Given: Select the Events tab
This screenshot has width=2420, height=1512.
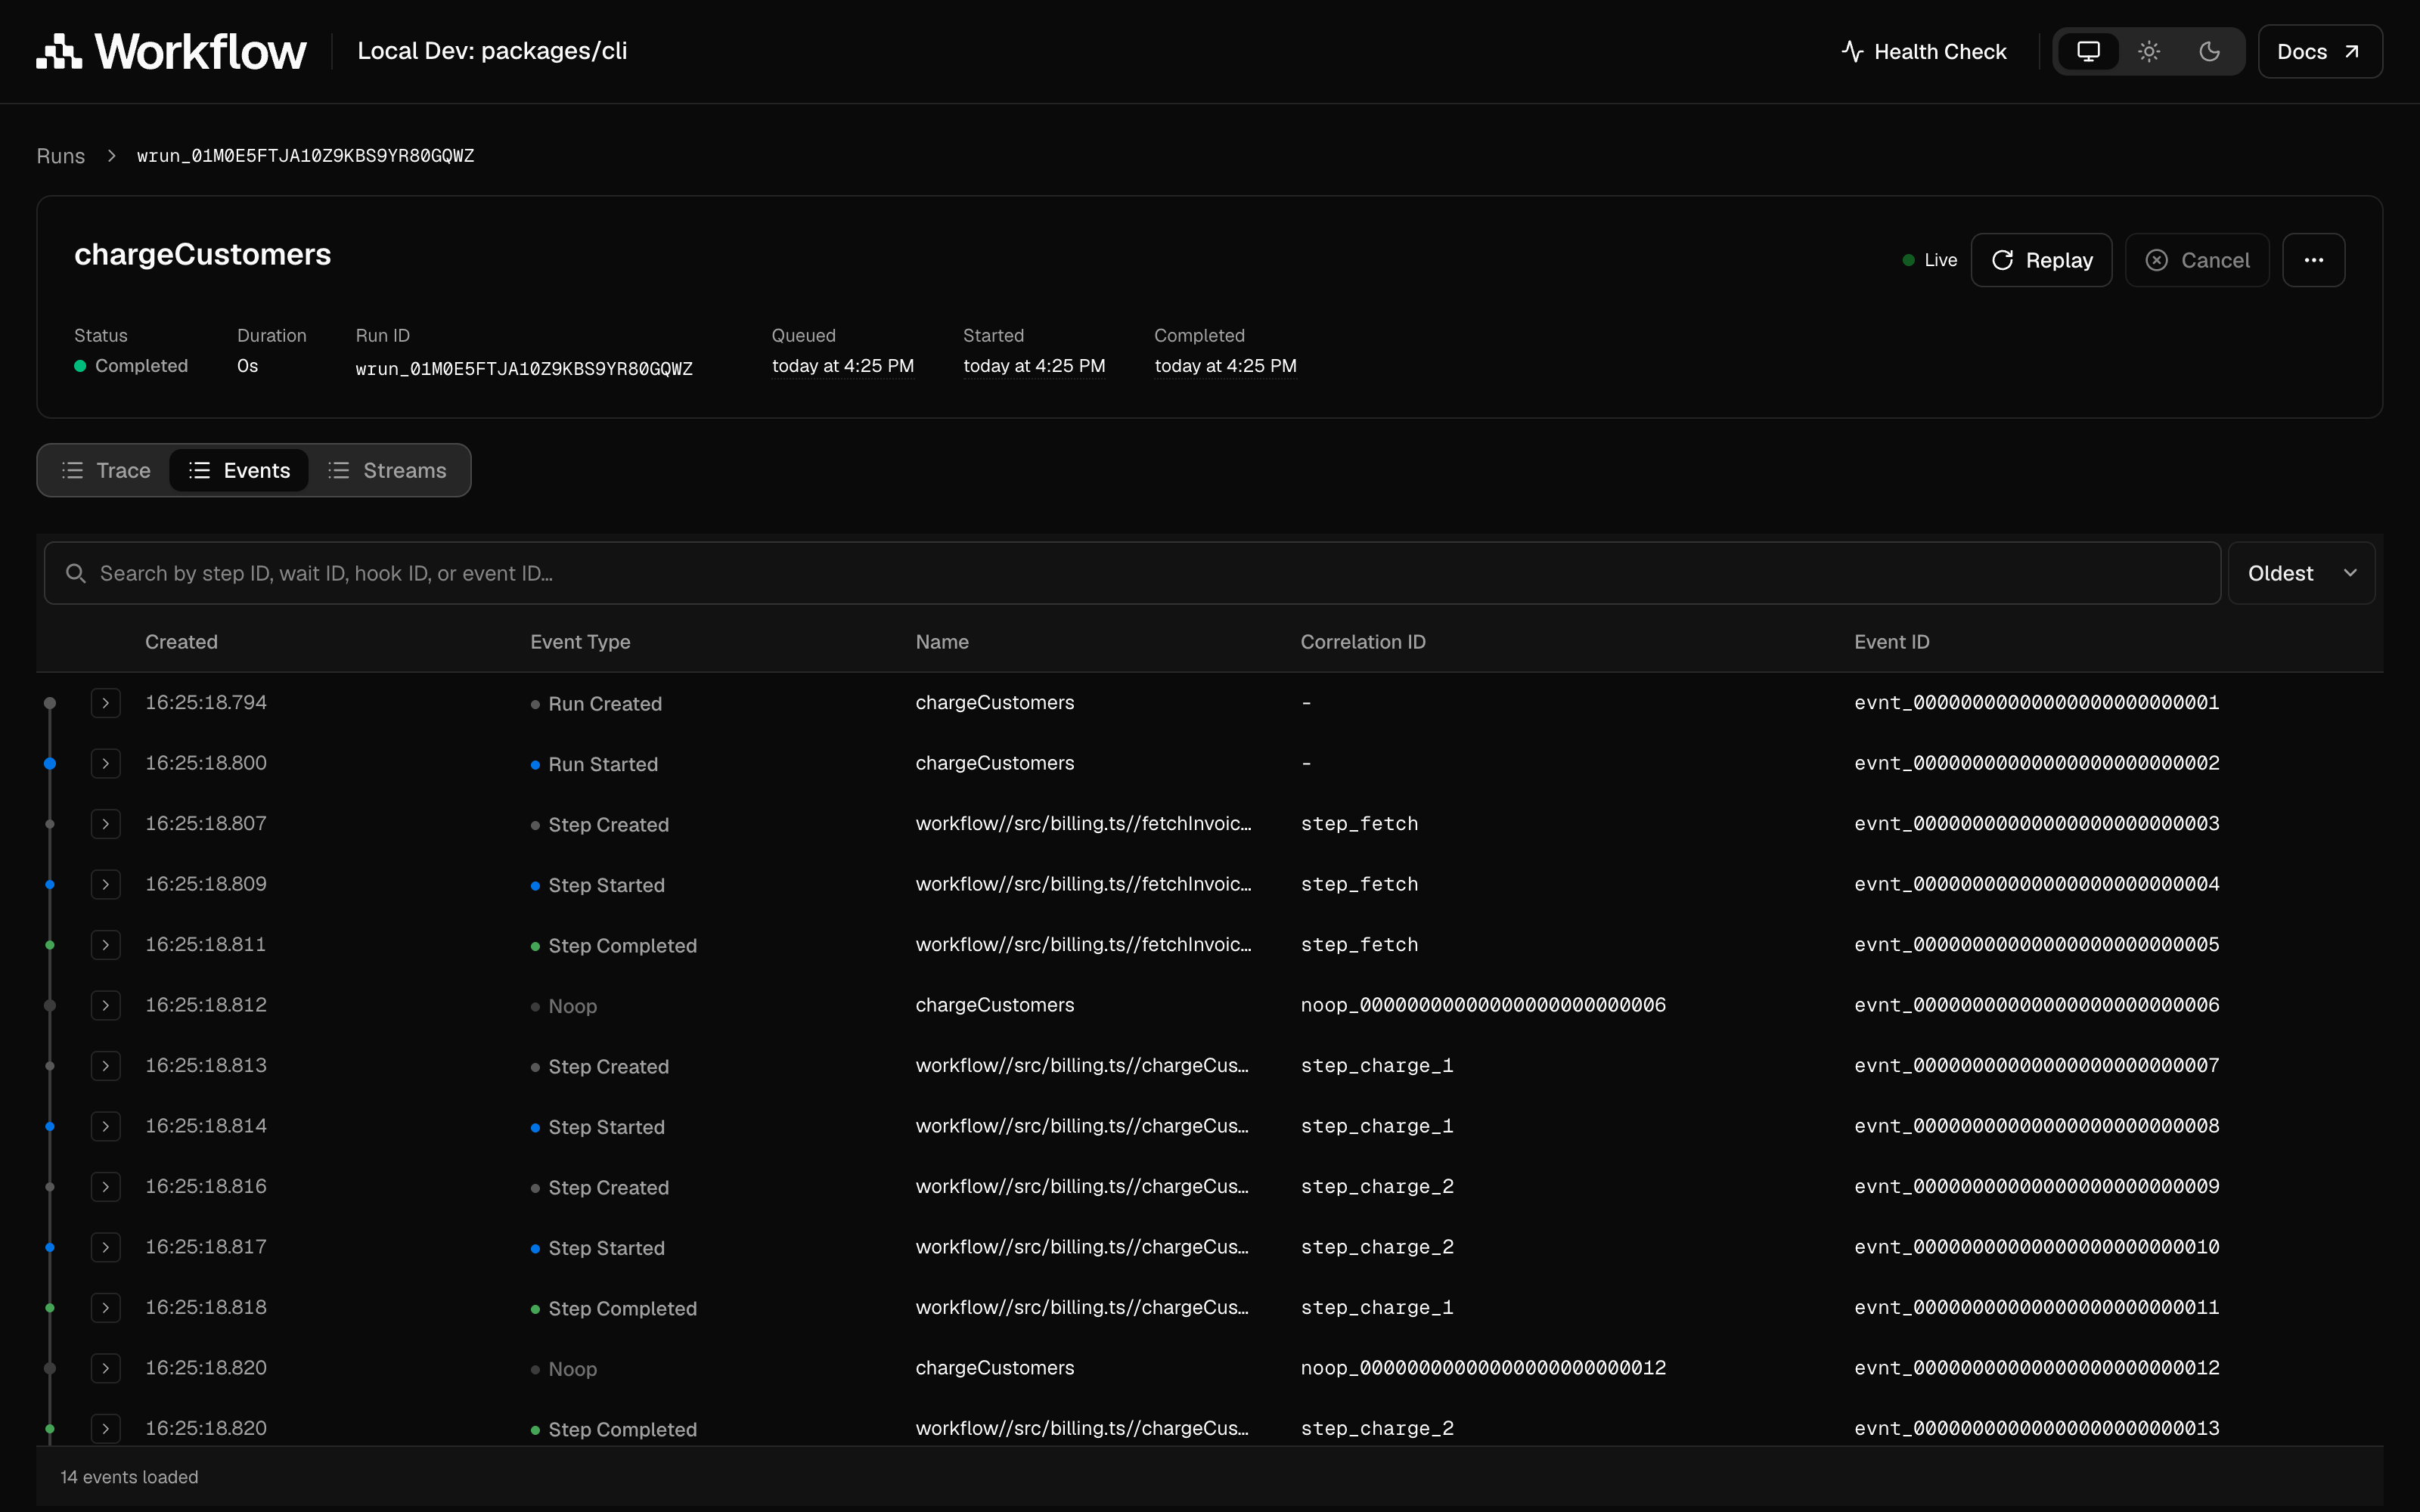Looking at the screenshot, I should point(239,470).
